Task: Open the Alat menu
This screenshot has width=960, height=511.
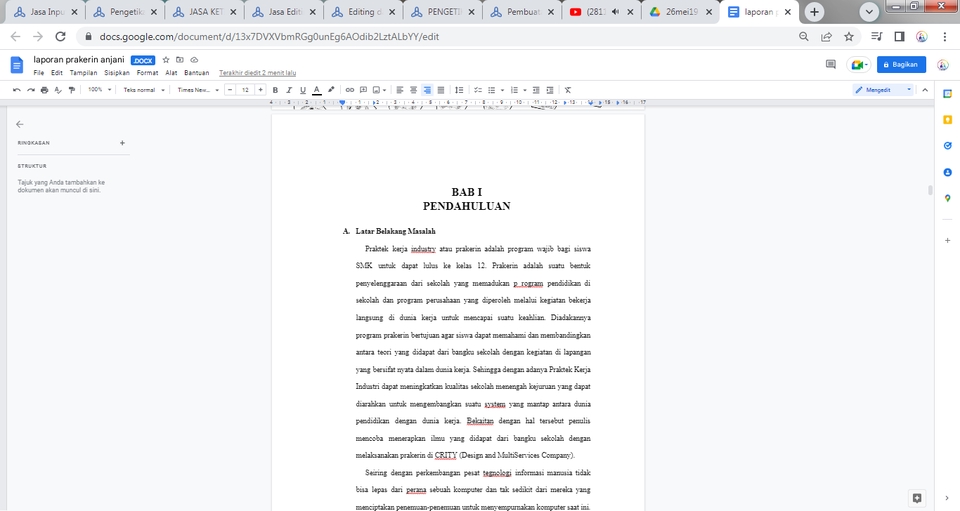Action: coord(171,73)
